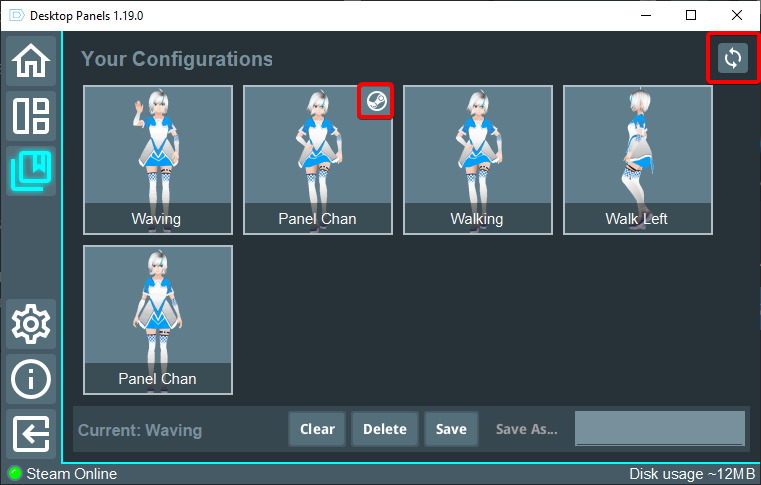This screenshot has width=761, height=485.
Task: Click the 'Disk usage ~12MB' status text
Action: (692, 474)
